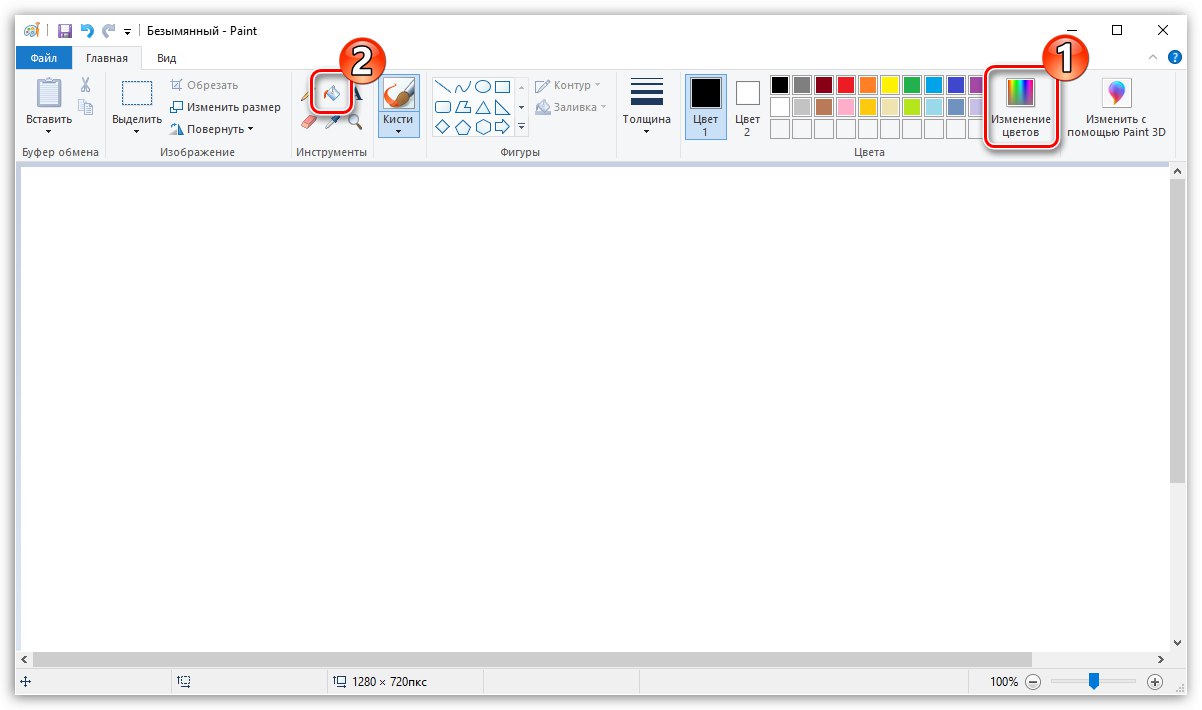1202x710 pixels.
Task: Choose the Curve shape
Action: [x=463, y=87]
